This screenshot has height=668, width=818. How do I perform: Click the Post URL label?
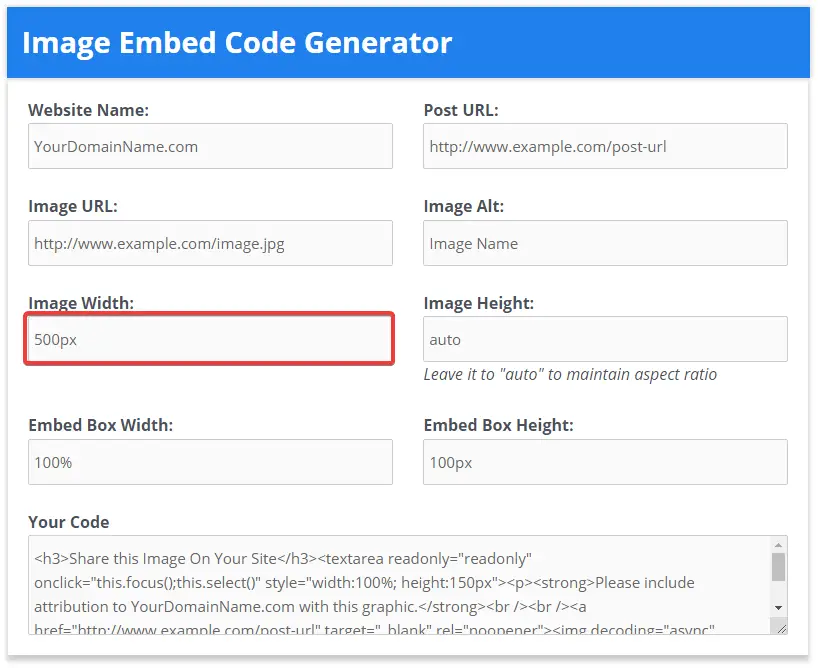(x=461, y=110)
